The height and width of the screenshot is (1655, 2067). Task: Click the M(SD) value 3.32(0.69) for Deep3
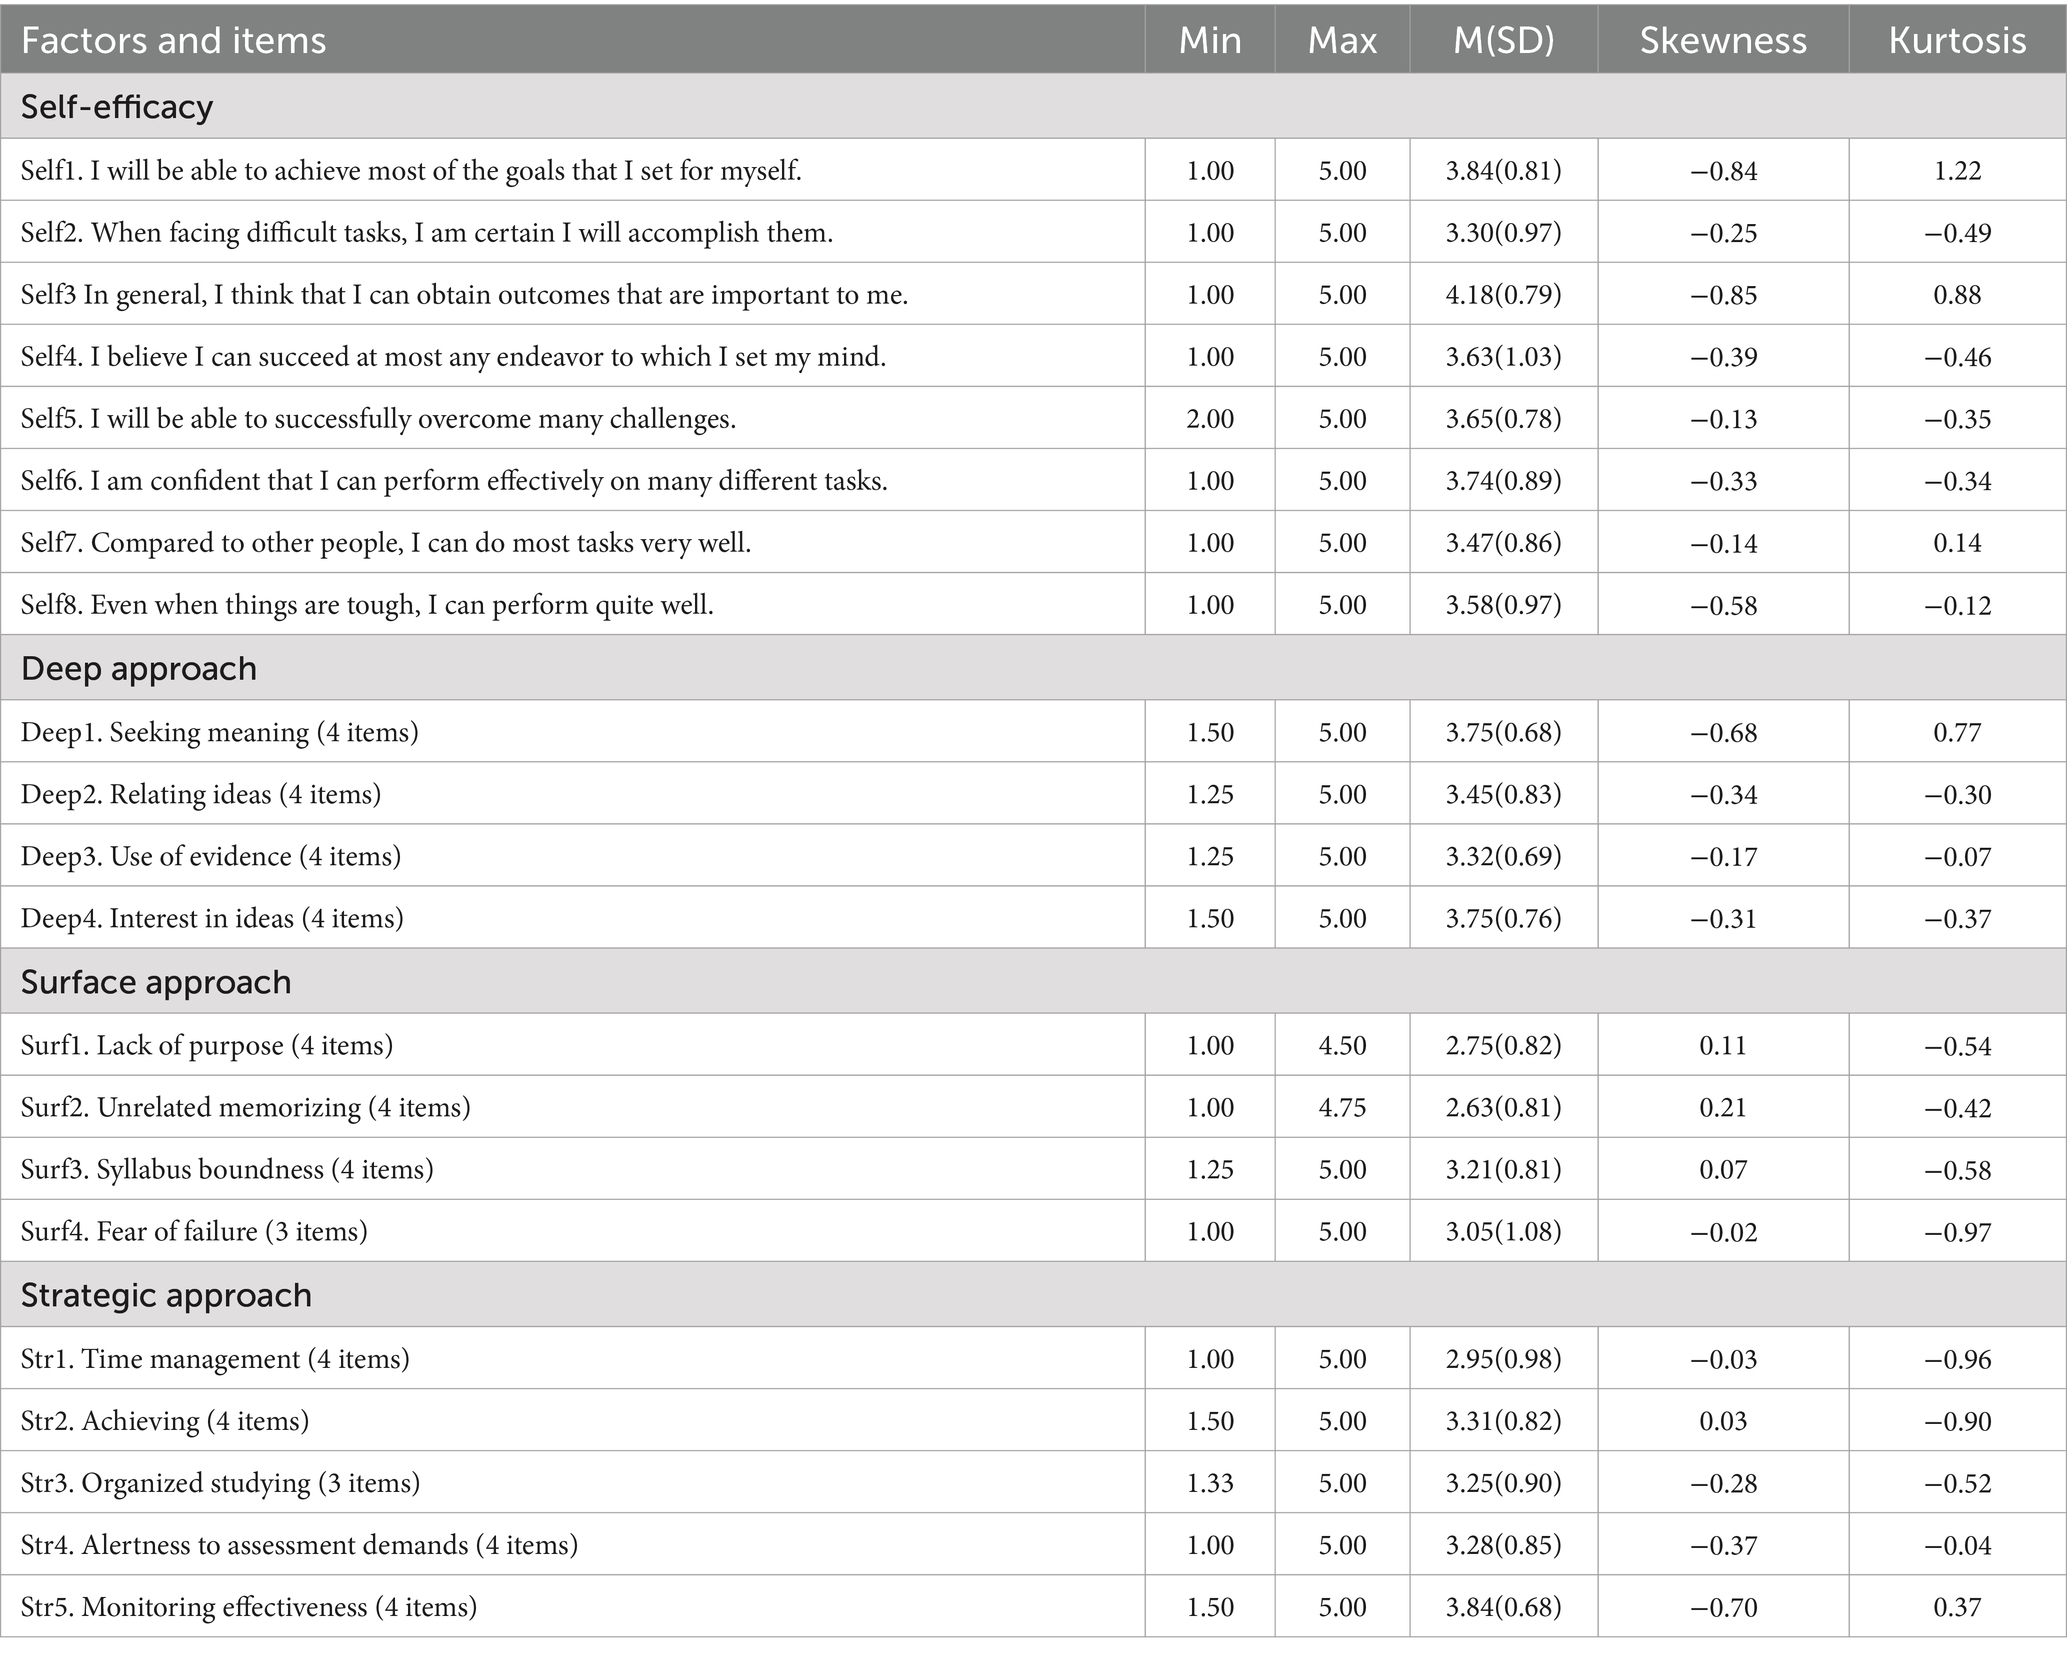[1503, 857]
